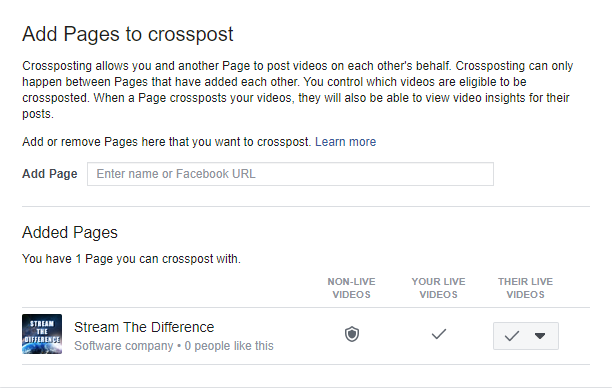This screenshot has height=388, width=612.
Task: Select the Stream The Difference page name
Action: 144,327
